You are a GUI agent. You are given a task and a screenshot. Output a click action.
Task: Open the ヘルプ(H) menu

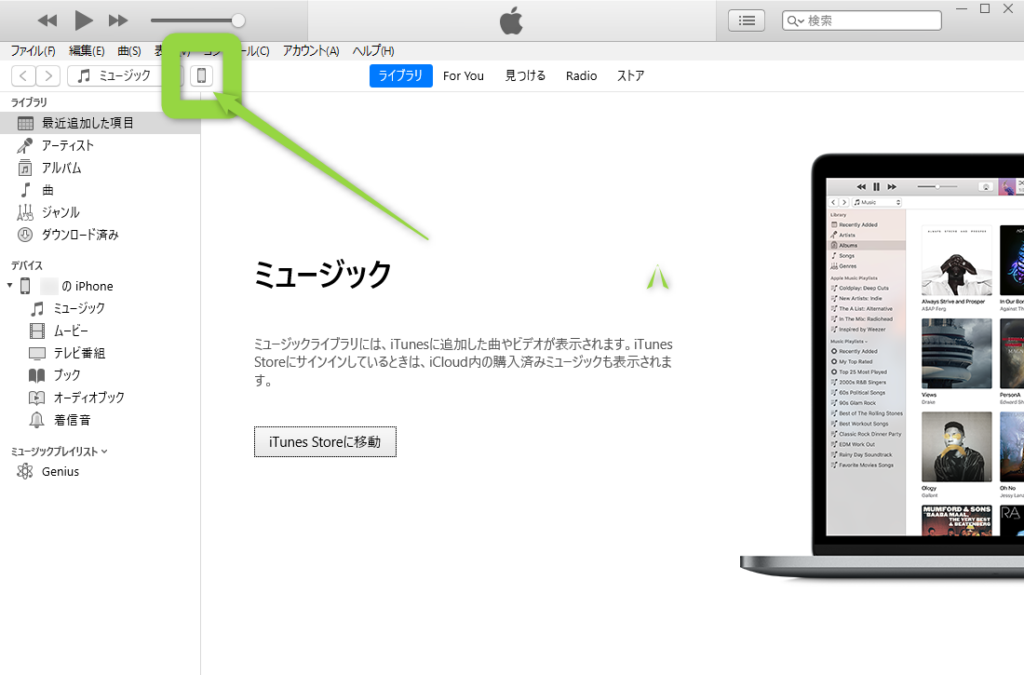(x=373, y=51)
